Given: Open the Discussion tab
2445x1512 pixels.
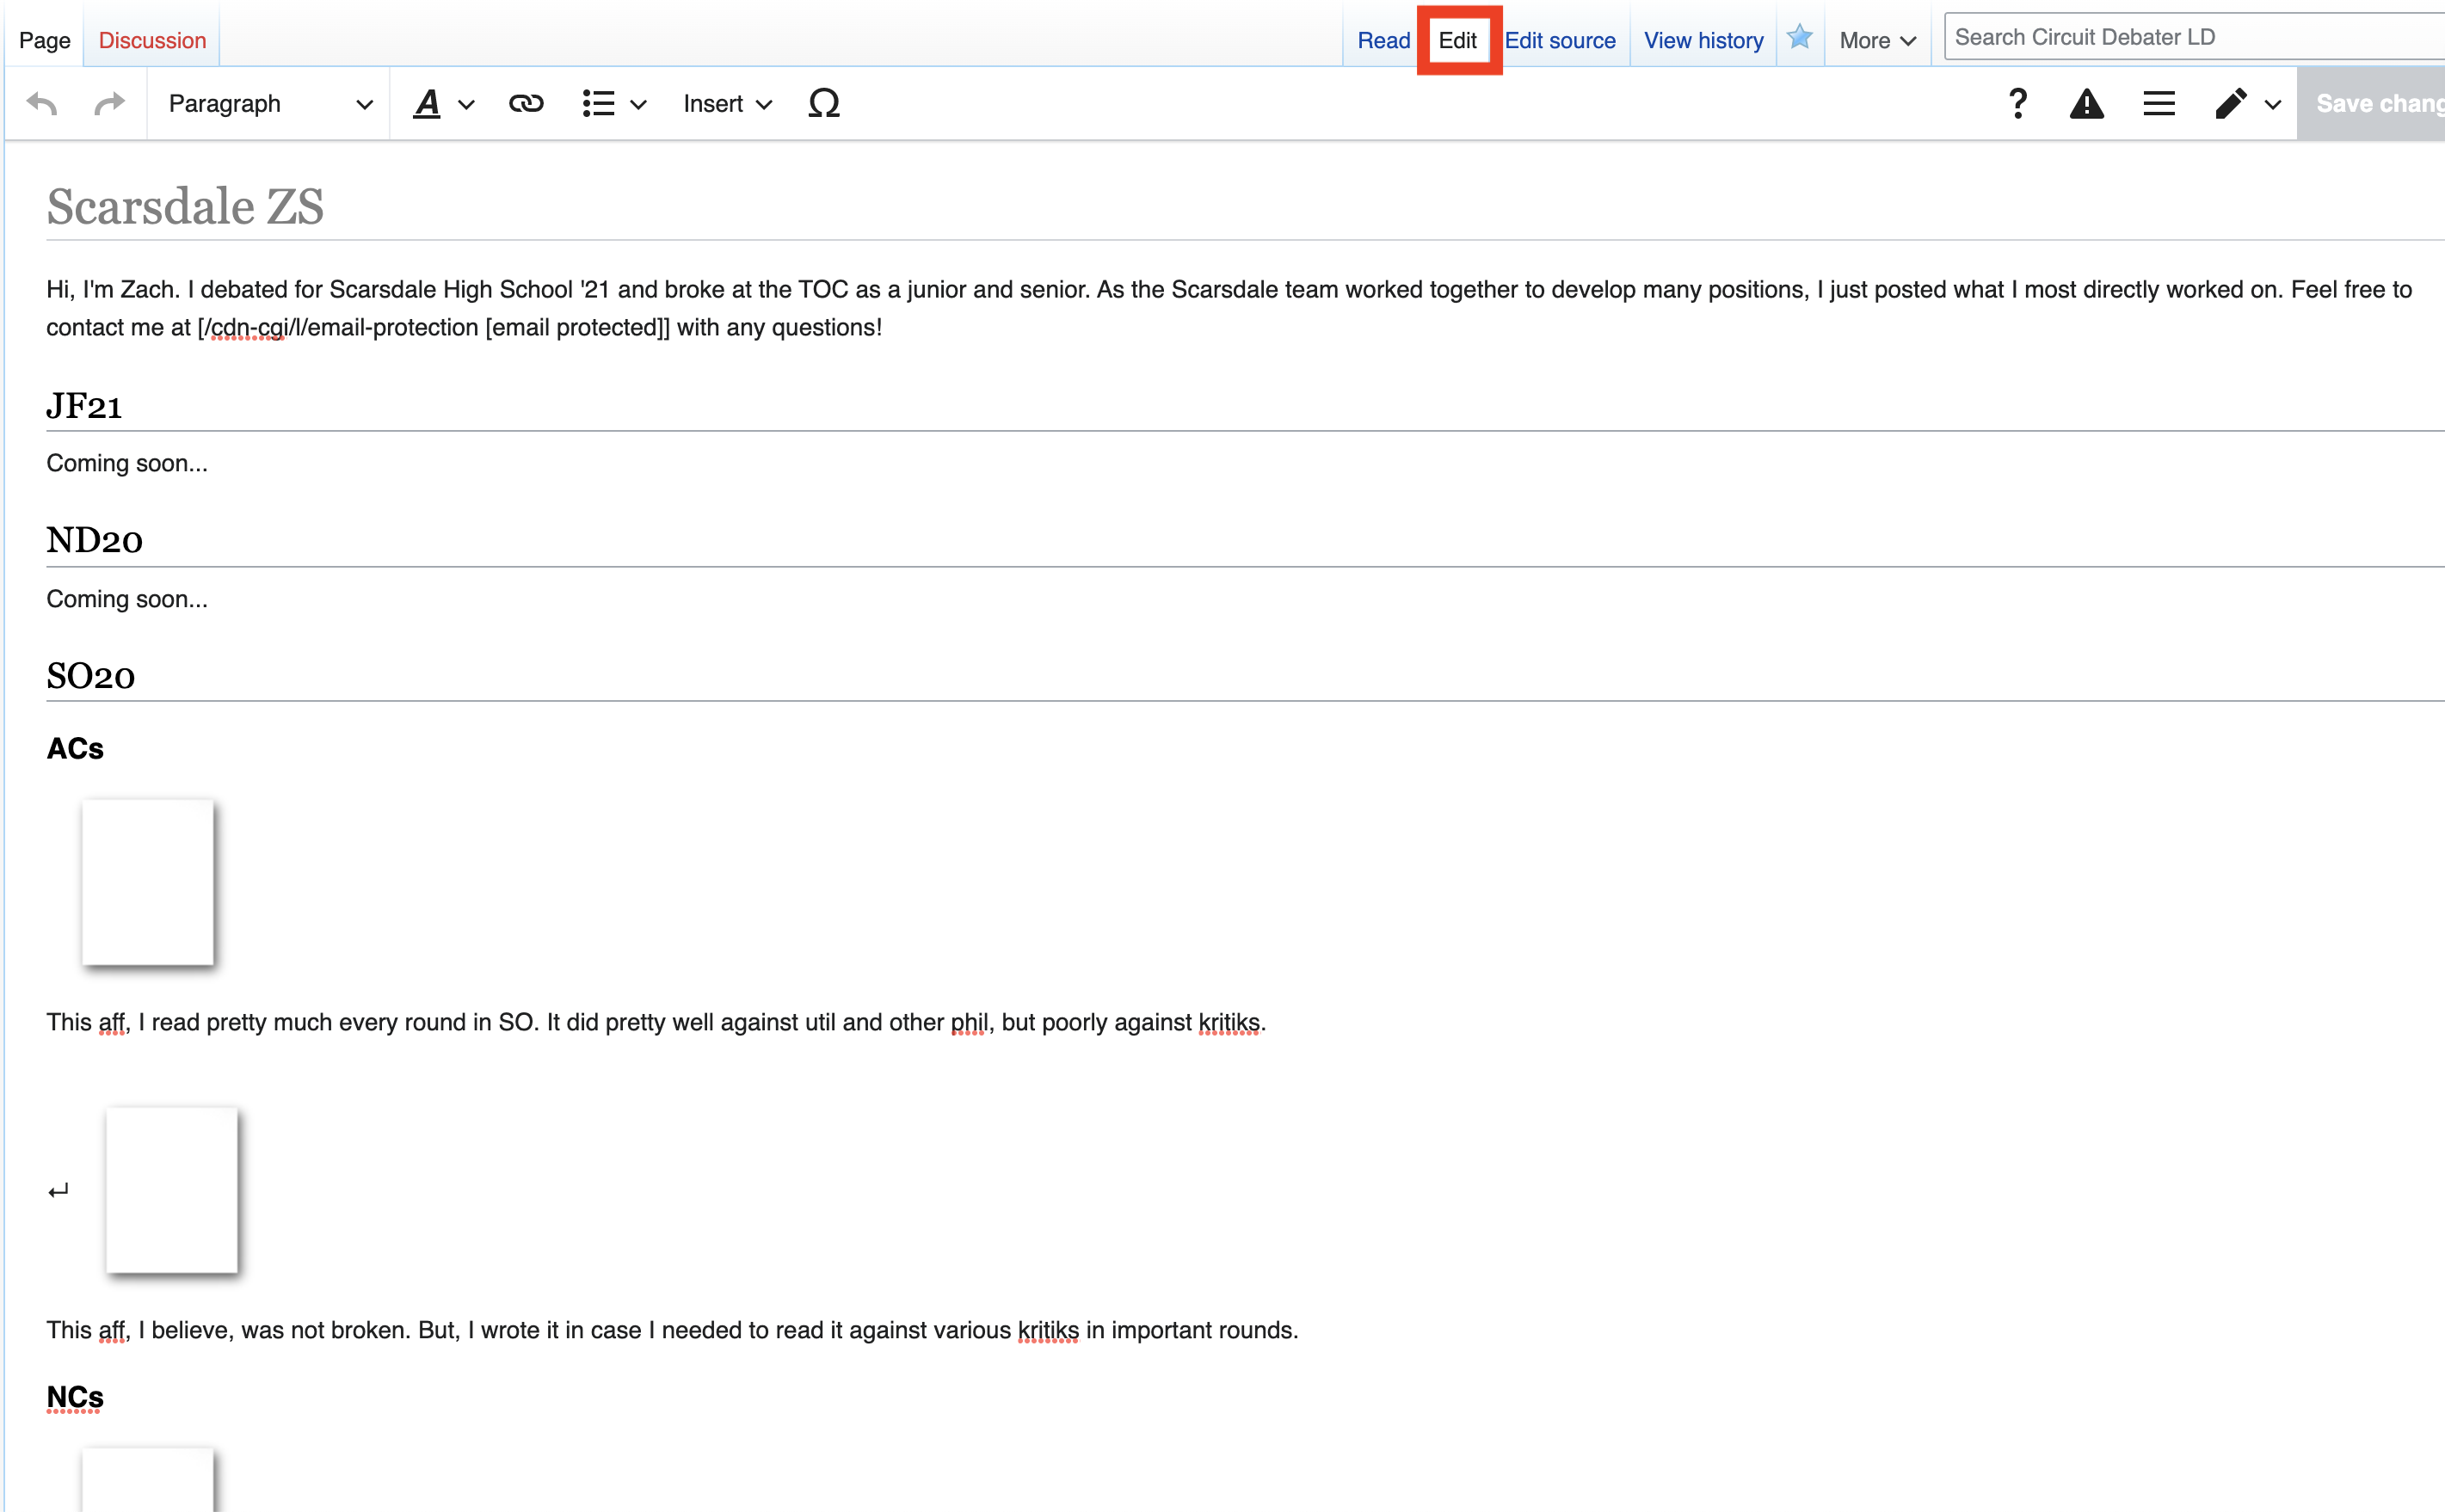Looking at the screenshot, I should click(x=152, y=40).
